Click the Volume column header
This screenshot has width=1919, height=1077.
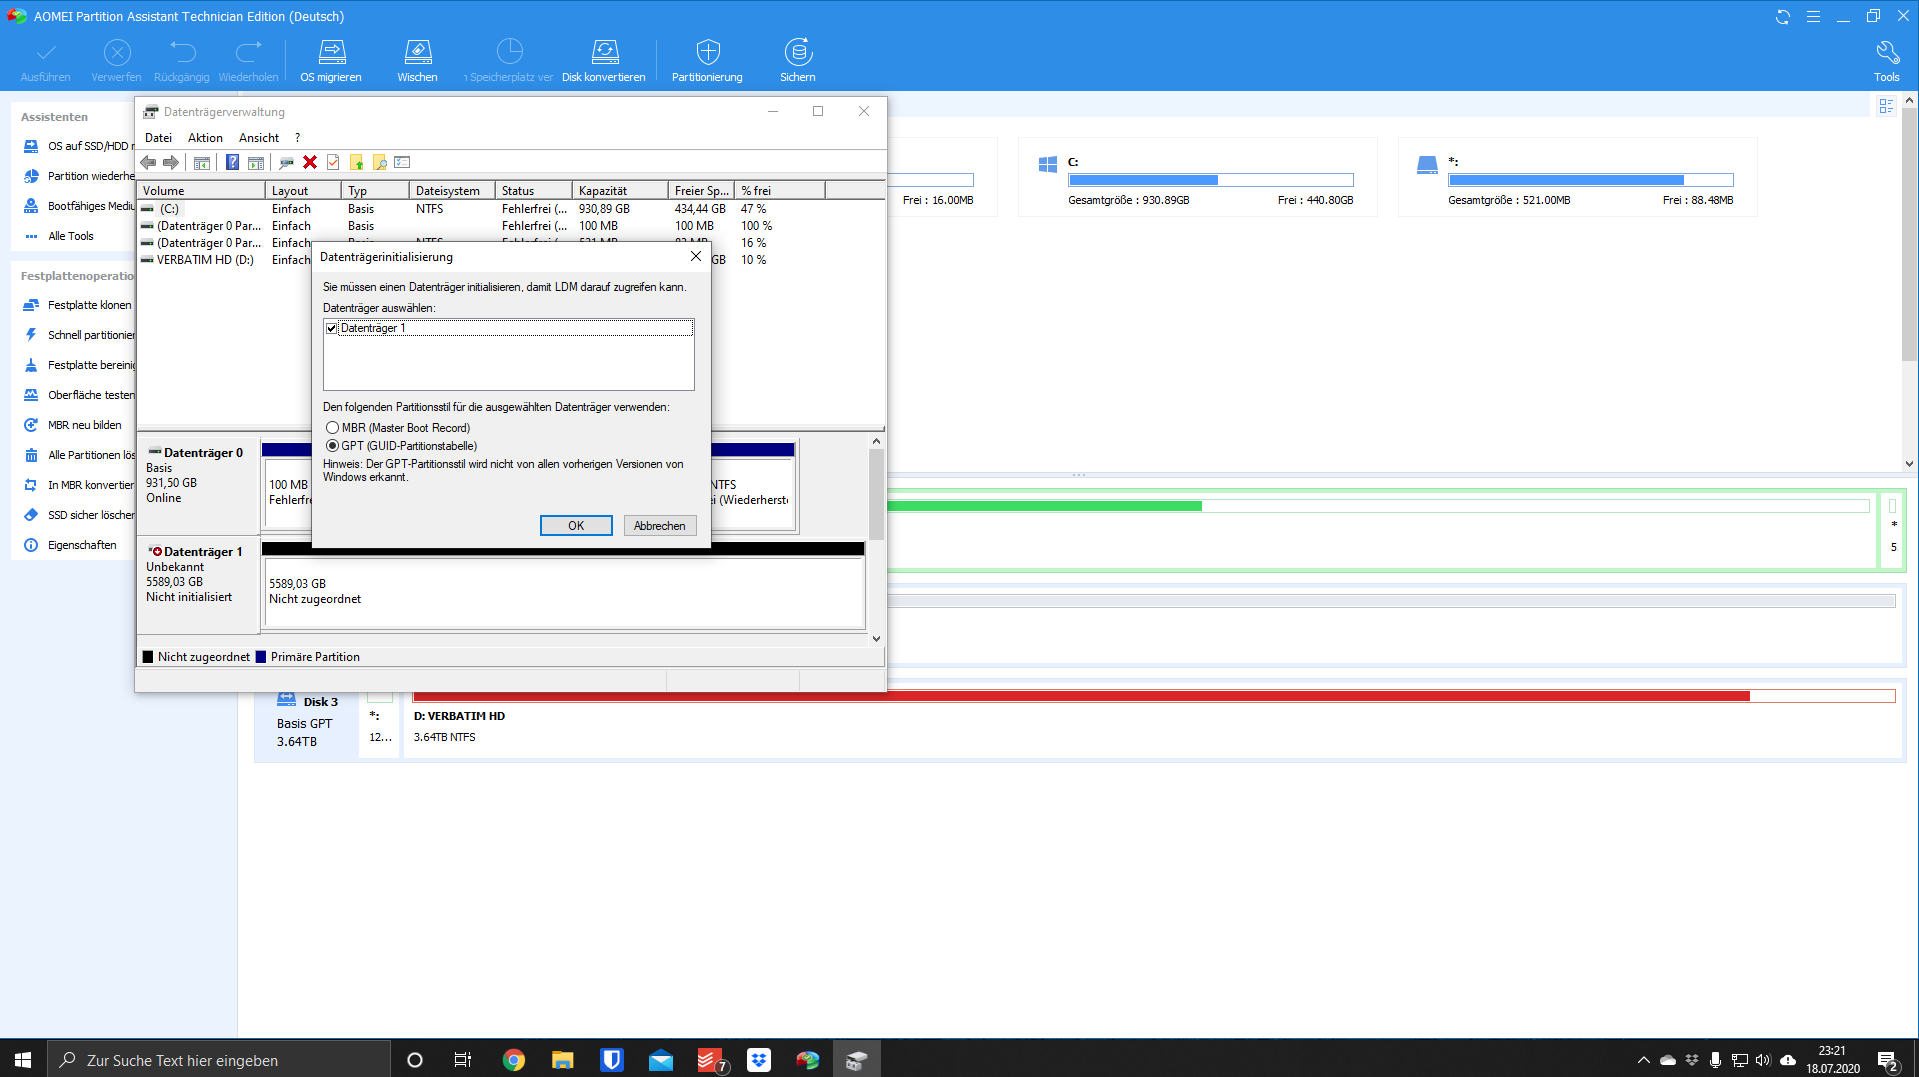201,191
